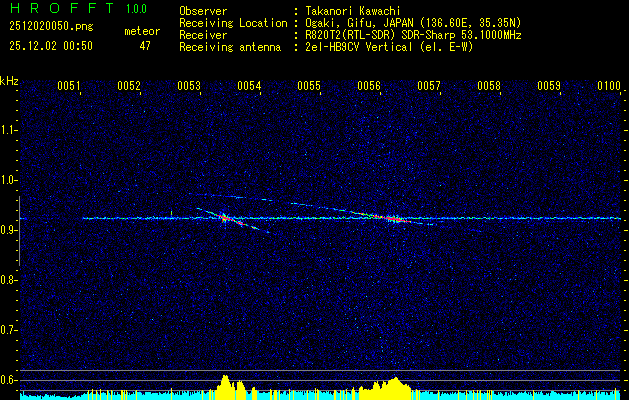Image resolution: width=629 pixels, height=400 pixels.
Task: Click the 0100 time marker
Action: 609,86
